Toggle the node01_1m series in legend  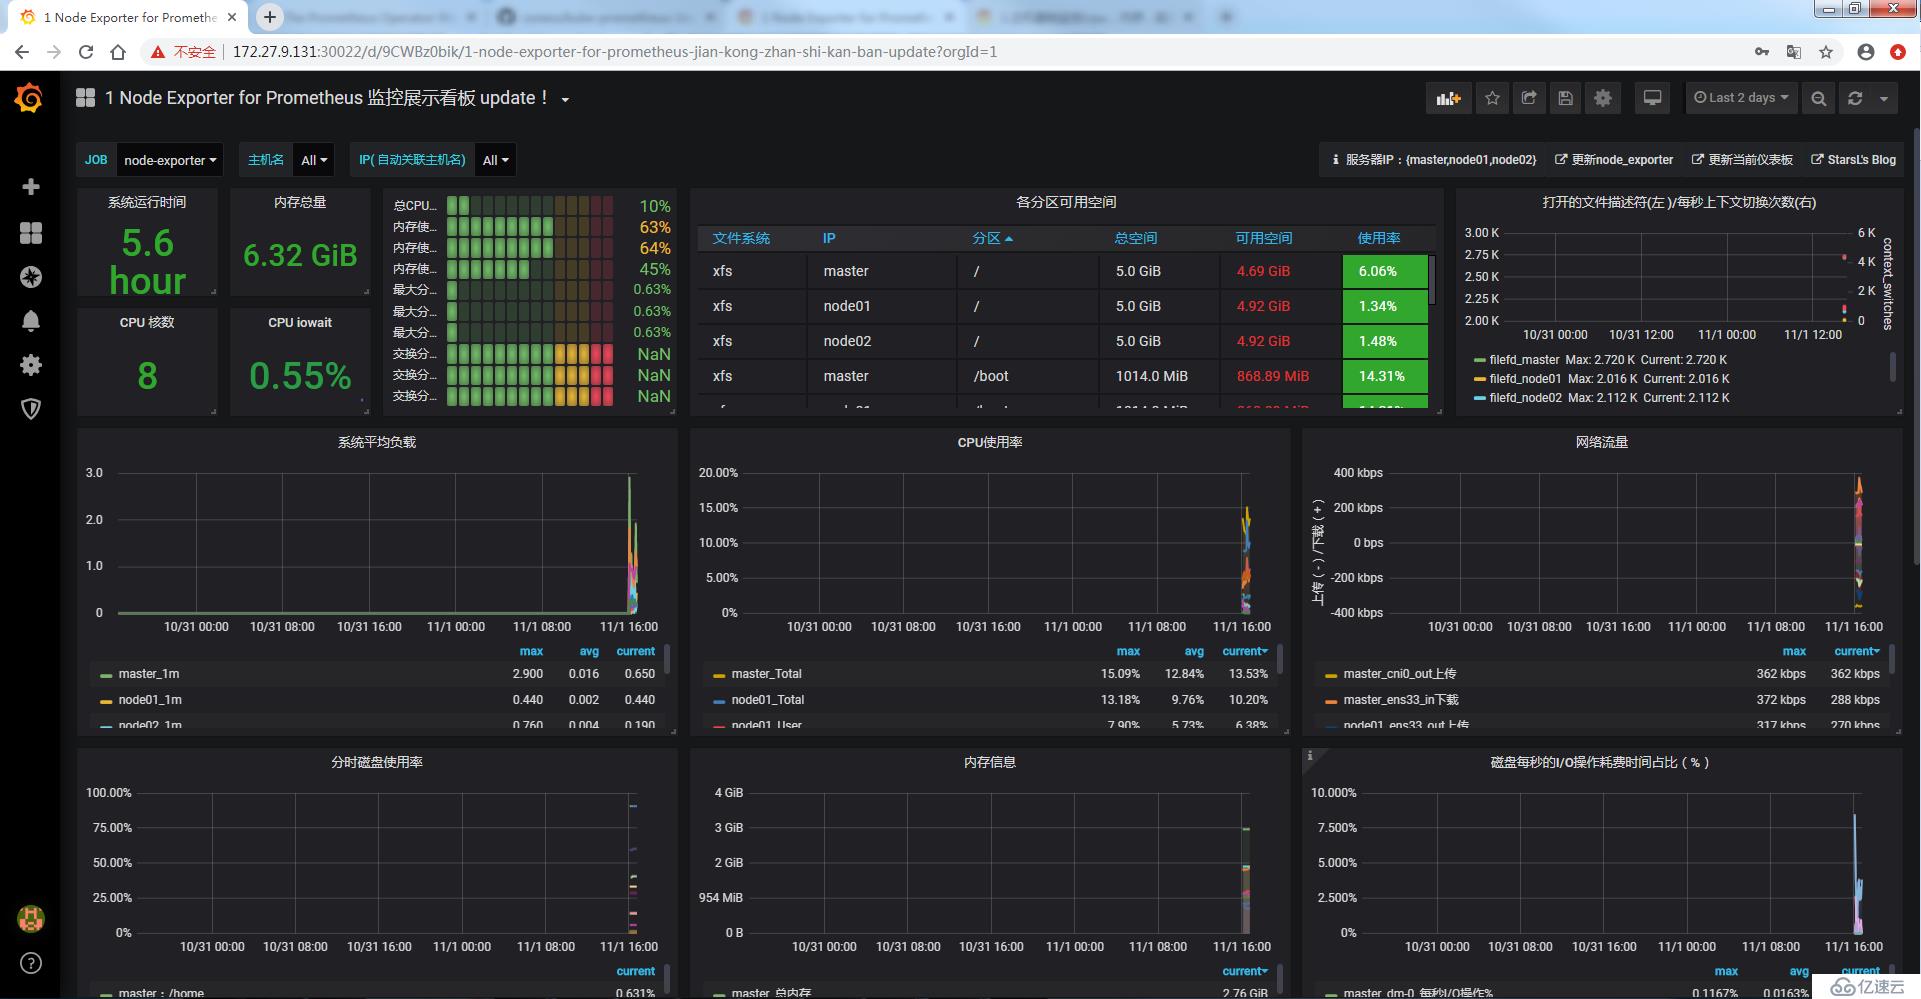click(150, 700)
